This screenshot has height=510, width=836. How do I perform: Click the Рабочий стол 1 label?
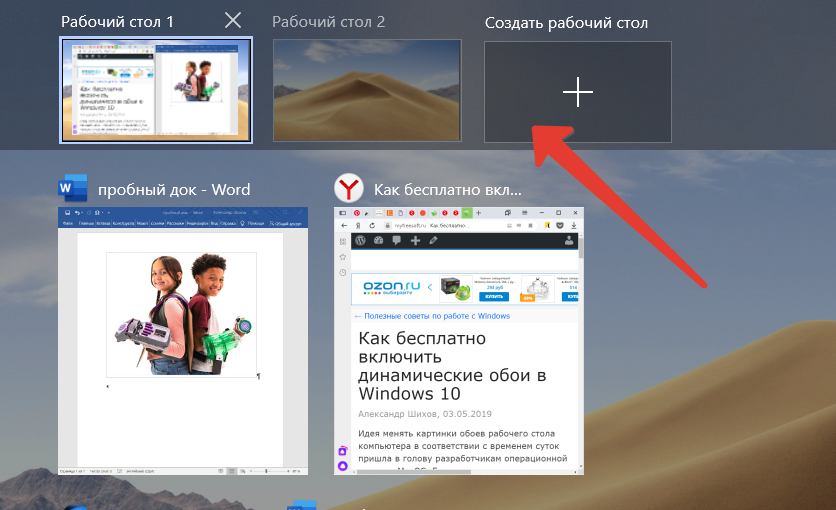coord(117,22)
